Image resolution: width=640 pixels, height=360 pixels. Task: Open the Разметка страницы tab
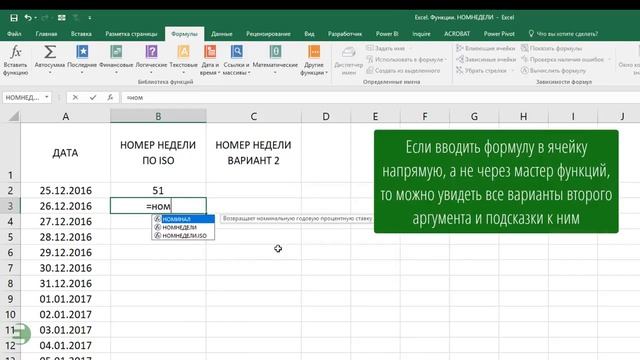(131, 34)
